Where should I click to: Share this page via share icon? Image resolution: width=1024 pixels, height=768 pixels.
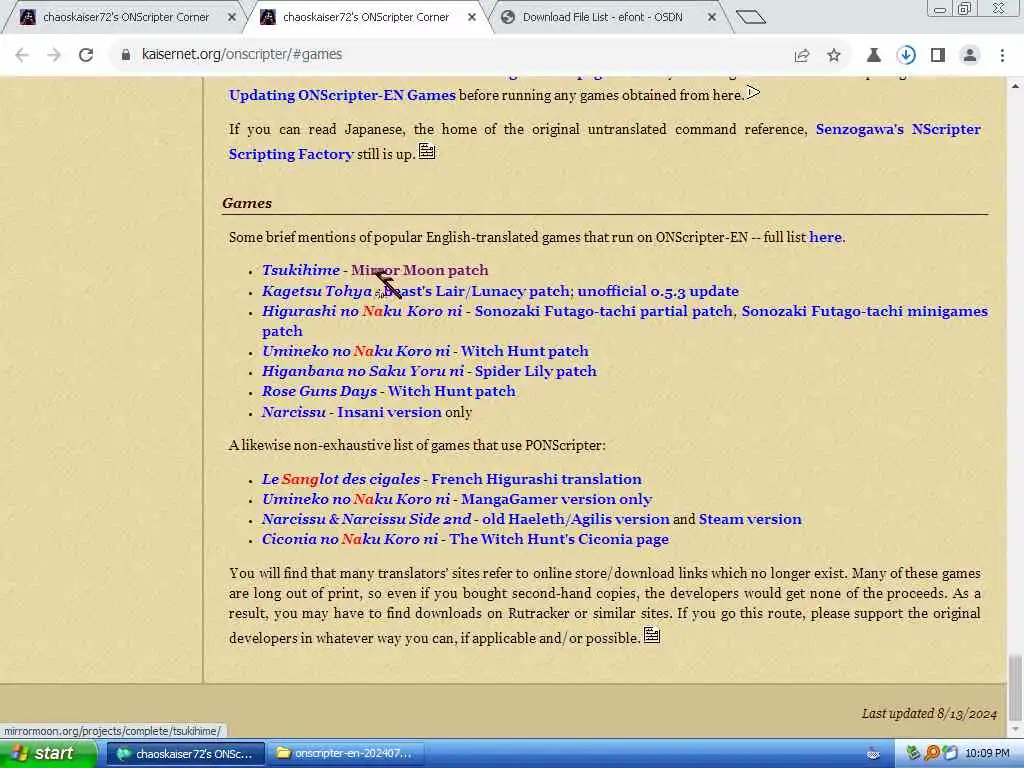tap(802, 56)
